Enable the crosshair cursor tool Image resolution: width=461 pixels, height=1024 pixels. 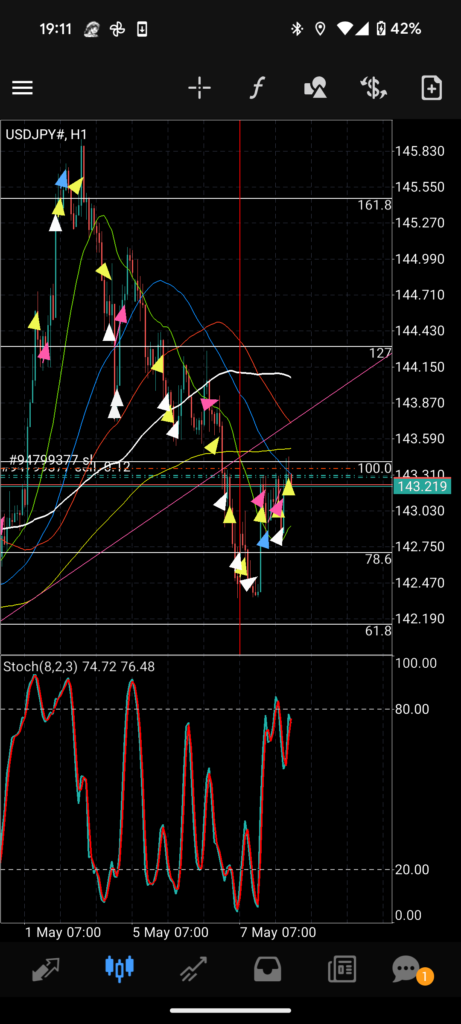coord(199,88)
